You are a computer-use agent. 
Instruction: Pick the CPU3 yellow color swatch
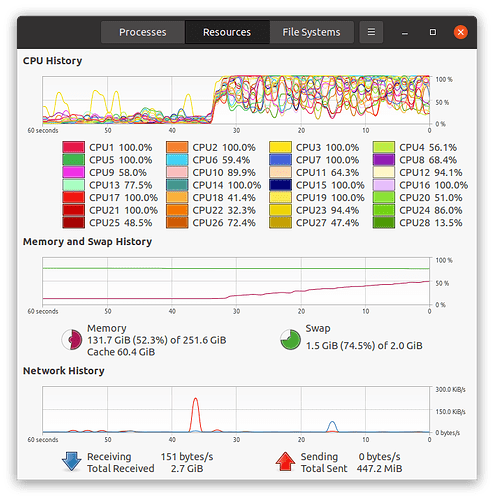280,147
